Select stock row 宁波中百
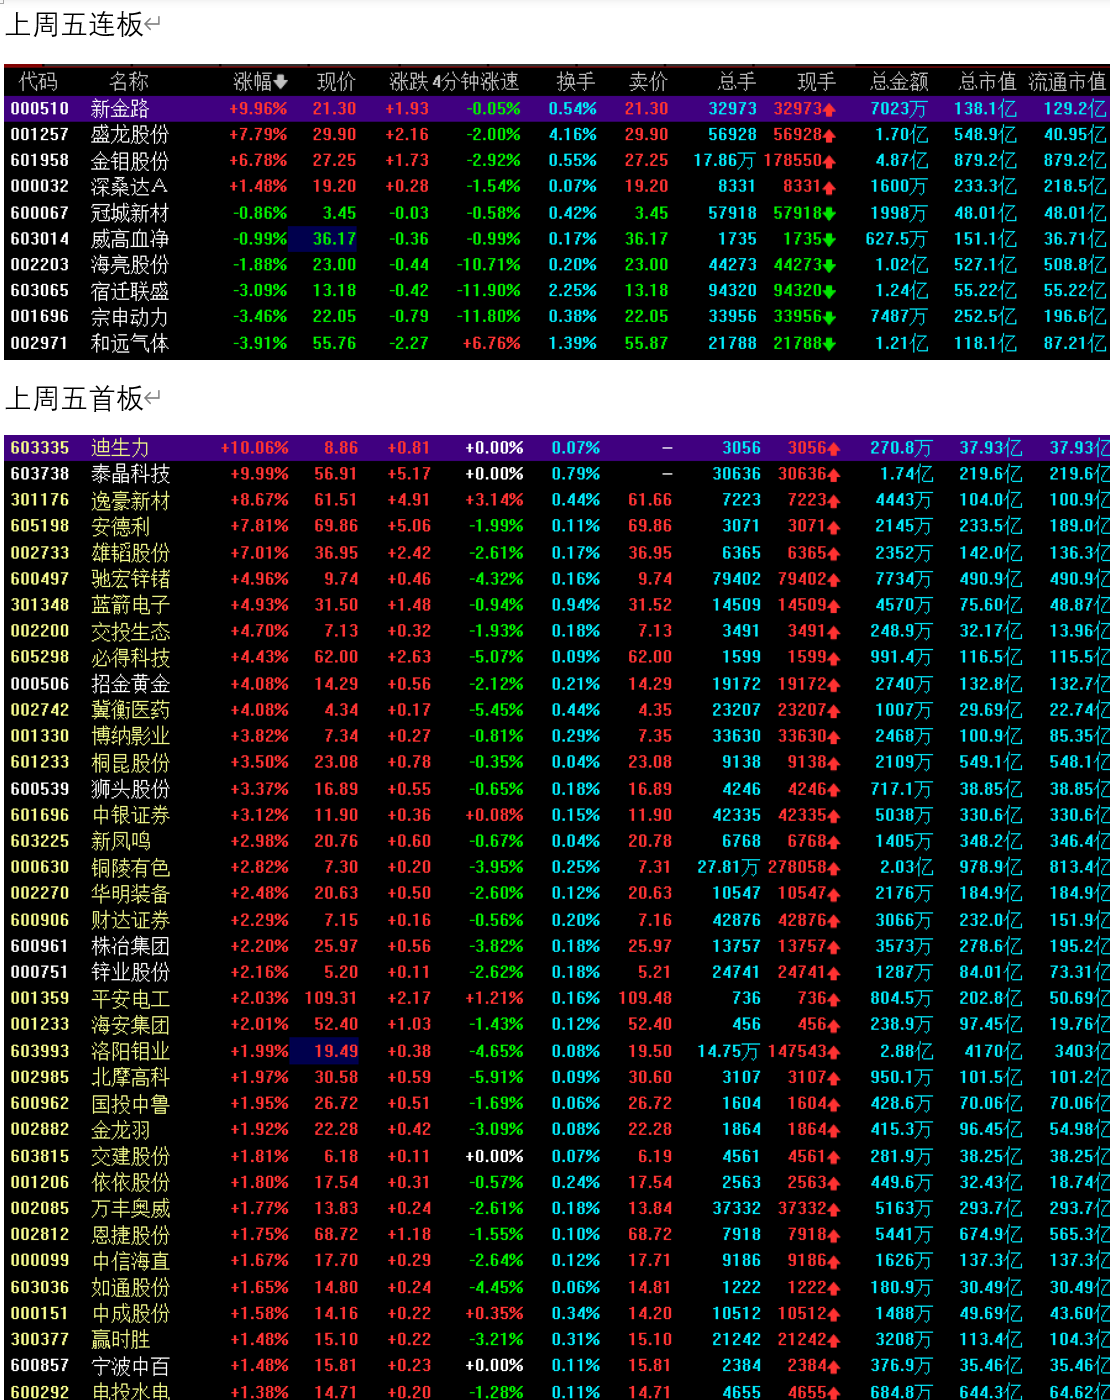Viewport: 1110px width, 1400px height. click(557, 1365)
